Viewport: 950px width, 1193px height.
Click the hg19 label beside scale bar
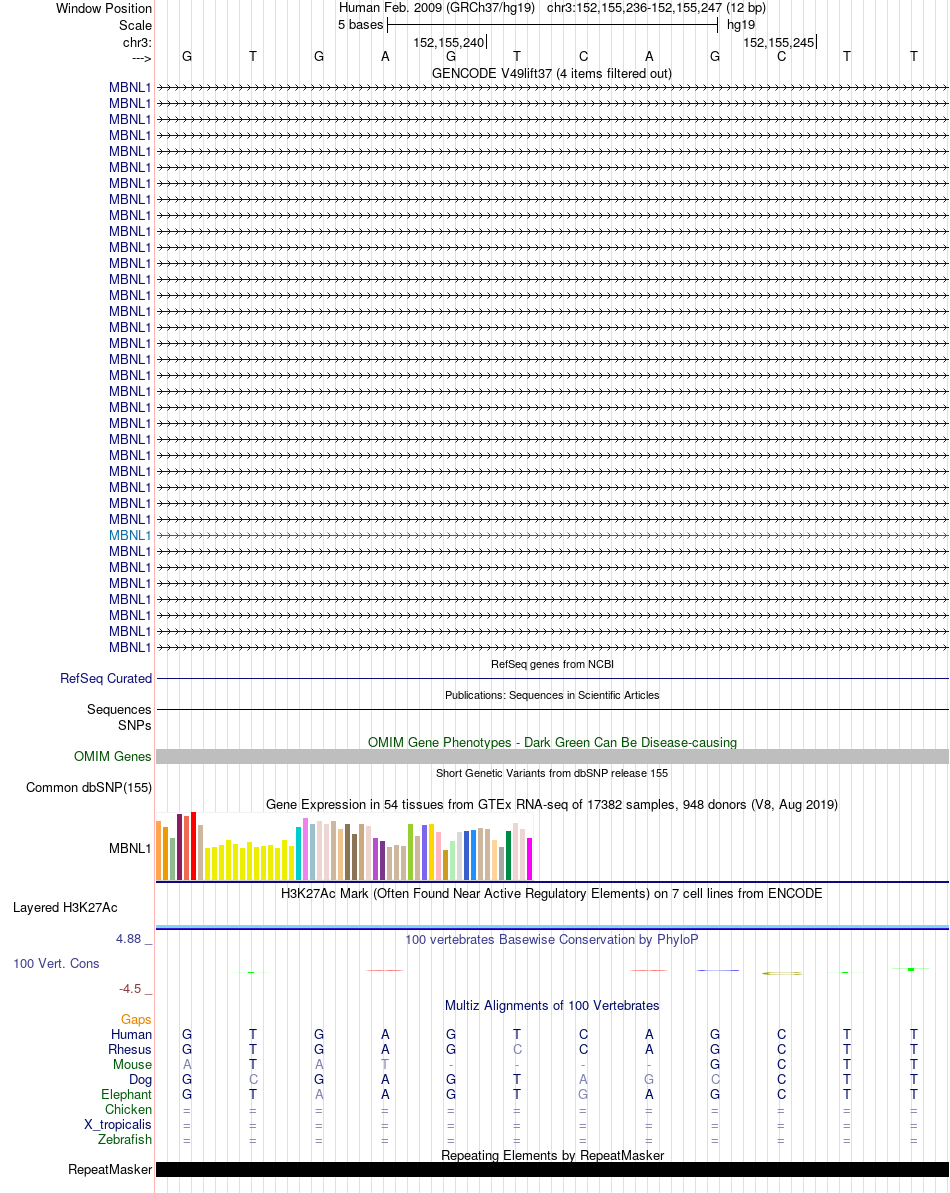coord(741,24)
